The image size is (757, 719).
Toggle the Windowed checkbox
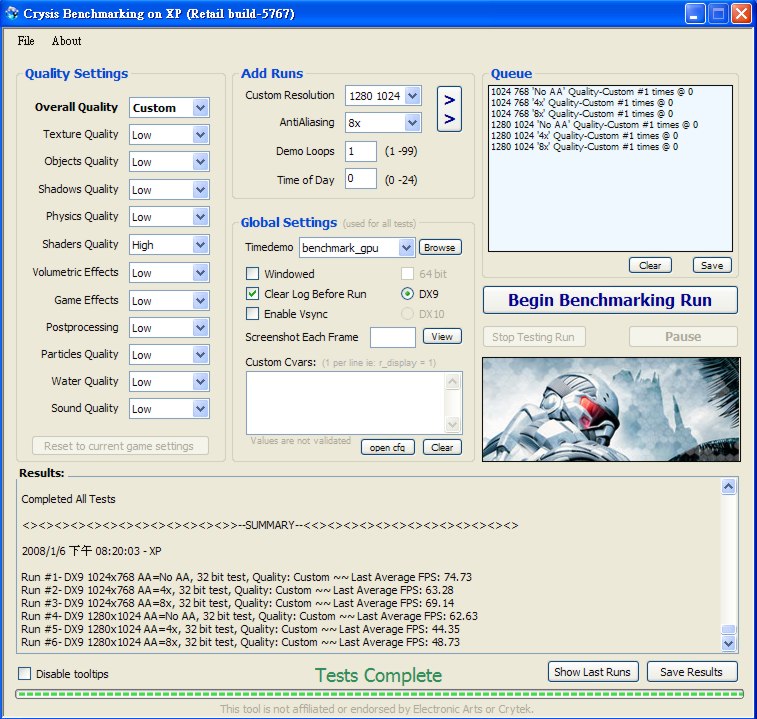[x=252, y=274]
